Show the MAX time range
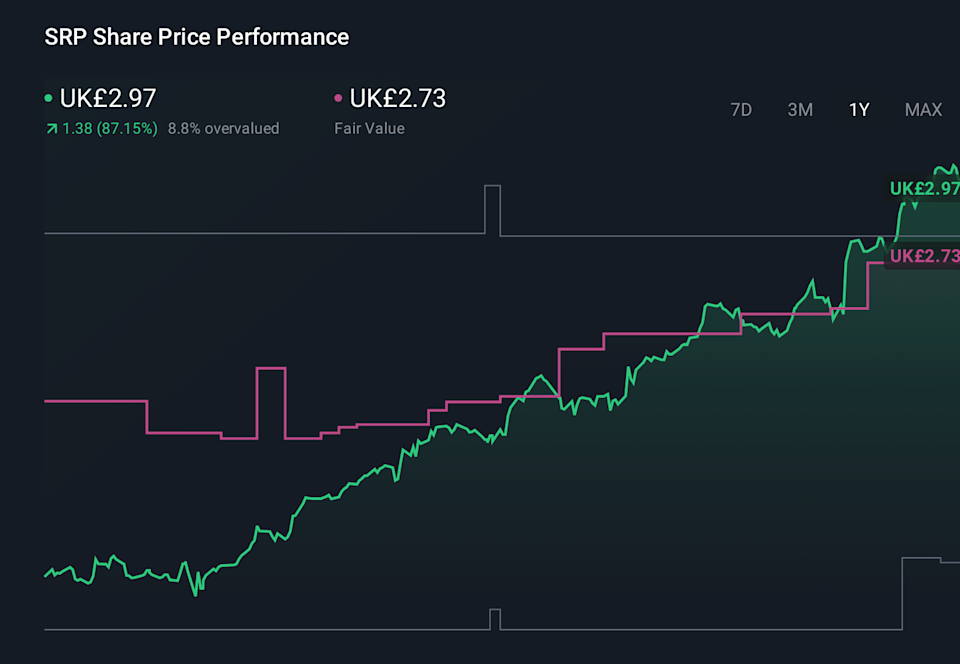 923,110
